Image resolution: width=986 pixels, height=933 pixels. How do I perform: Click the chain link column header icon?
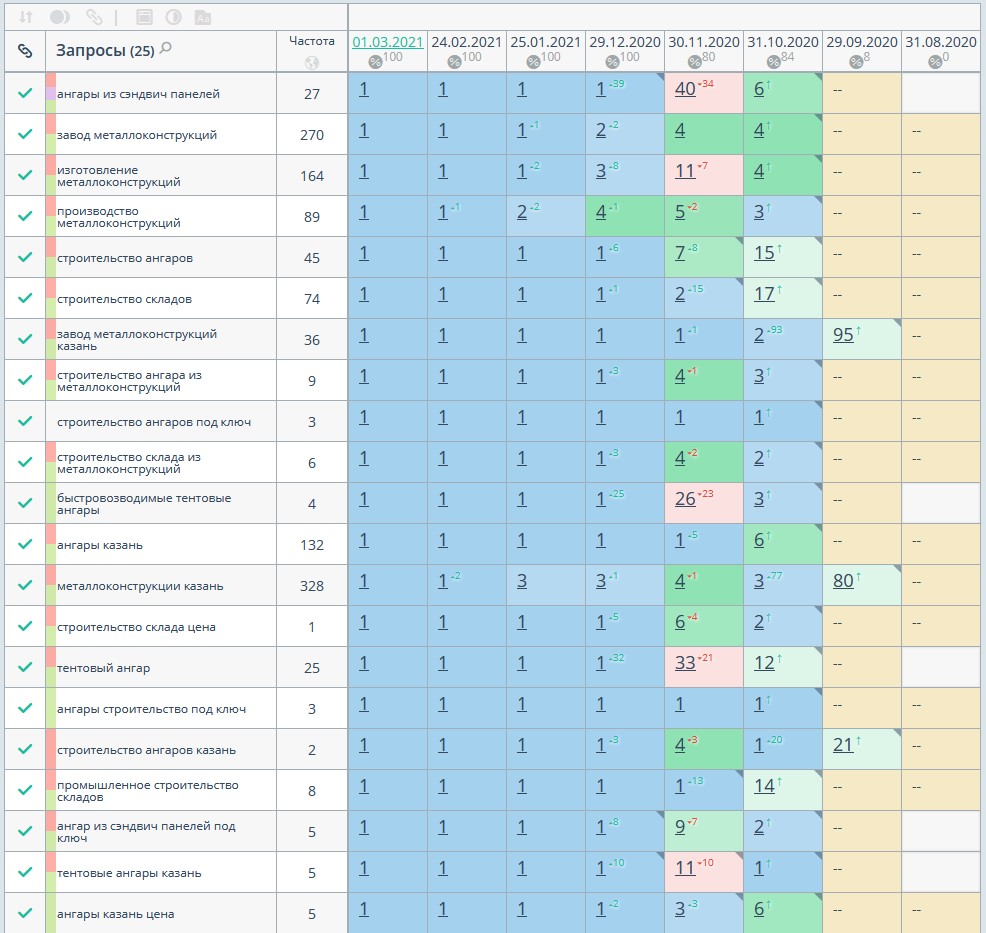(x=25, y=50)
